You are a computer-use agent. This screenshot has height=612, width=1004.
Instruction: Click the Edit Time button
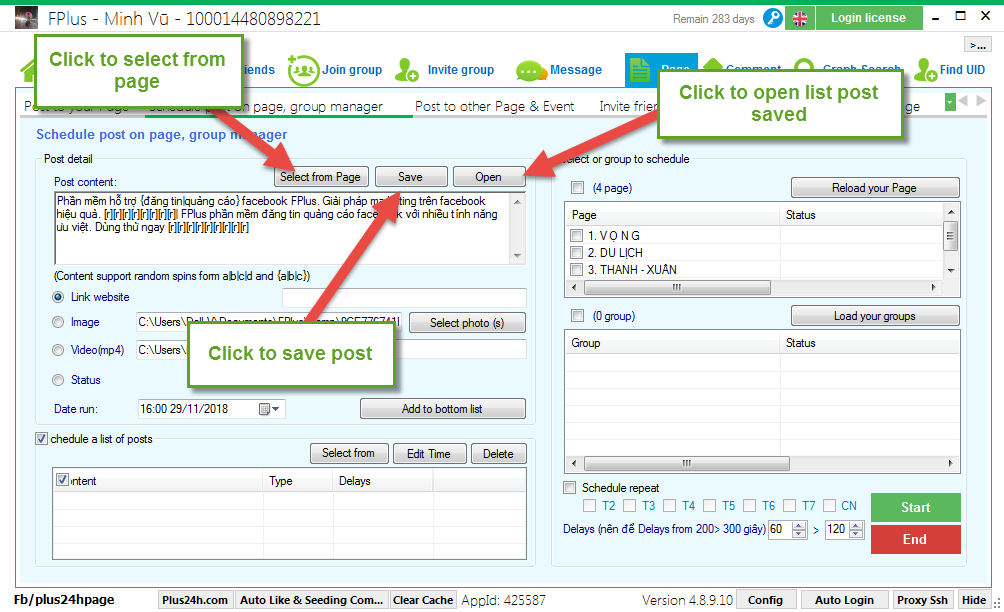tap(429, 453)
